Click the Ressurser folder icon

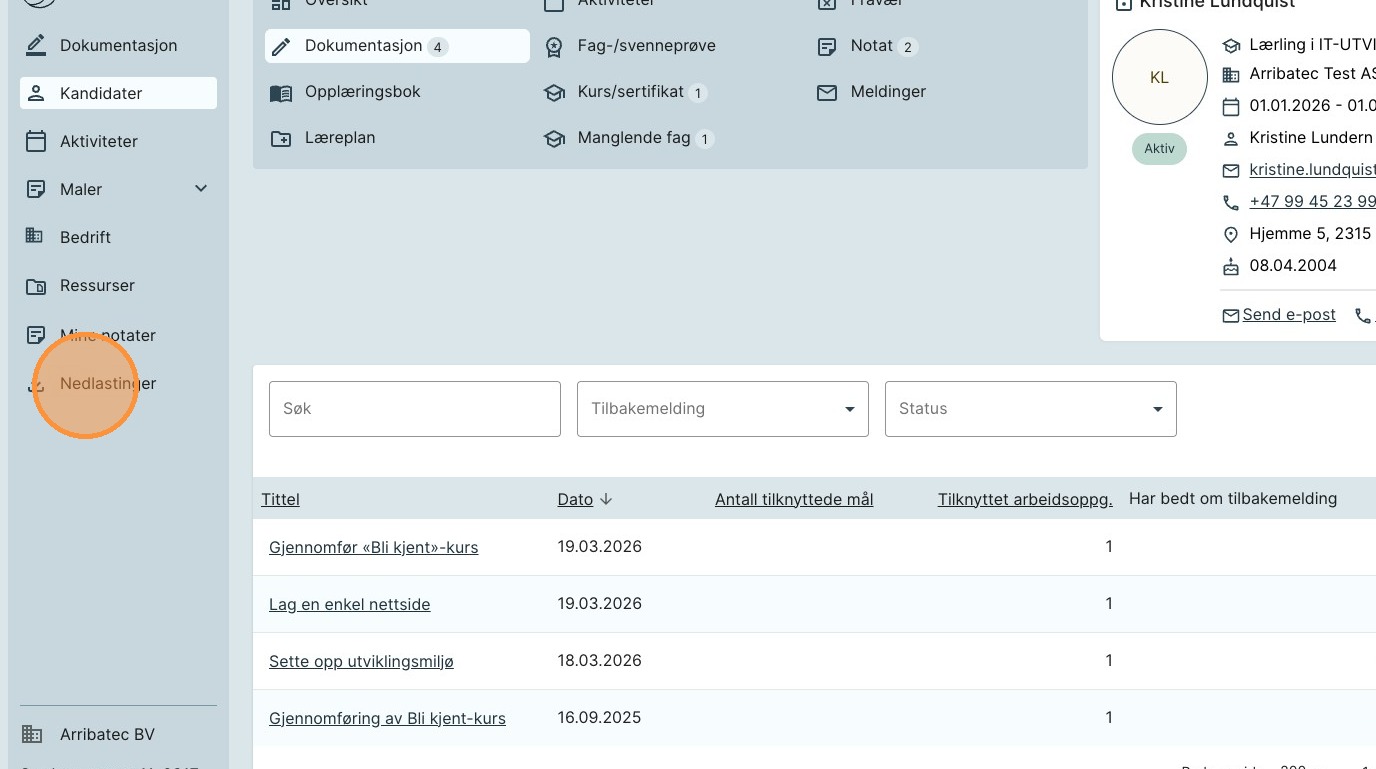(x=36, y=286)
